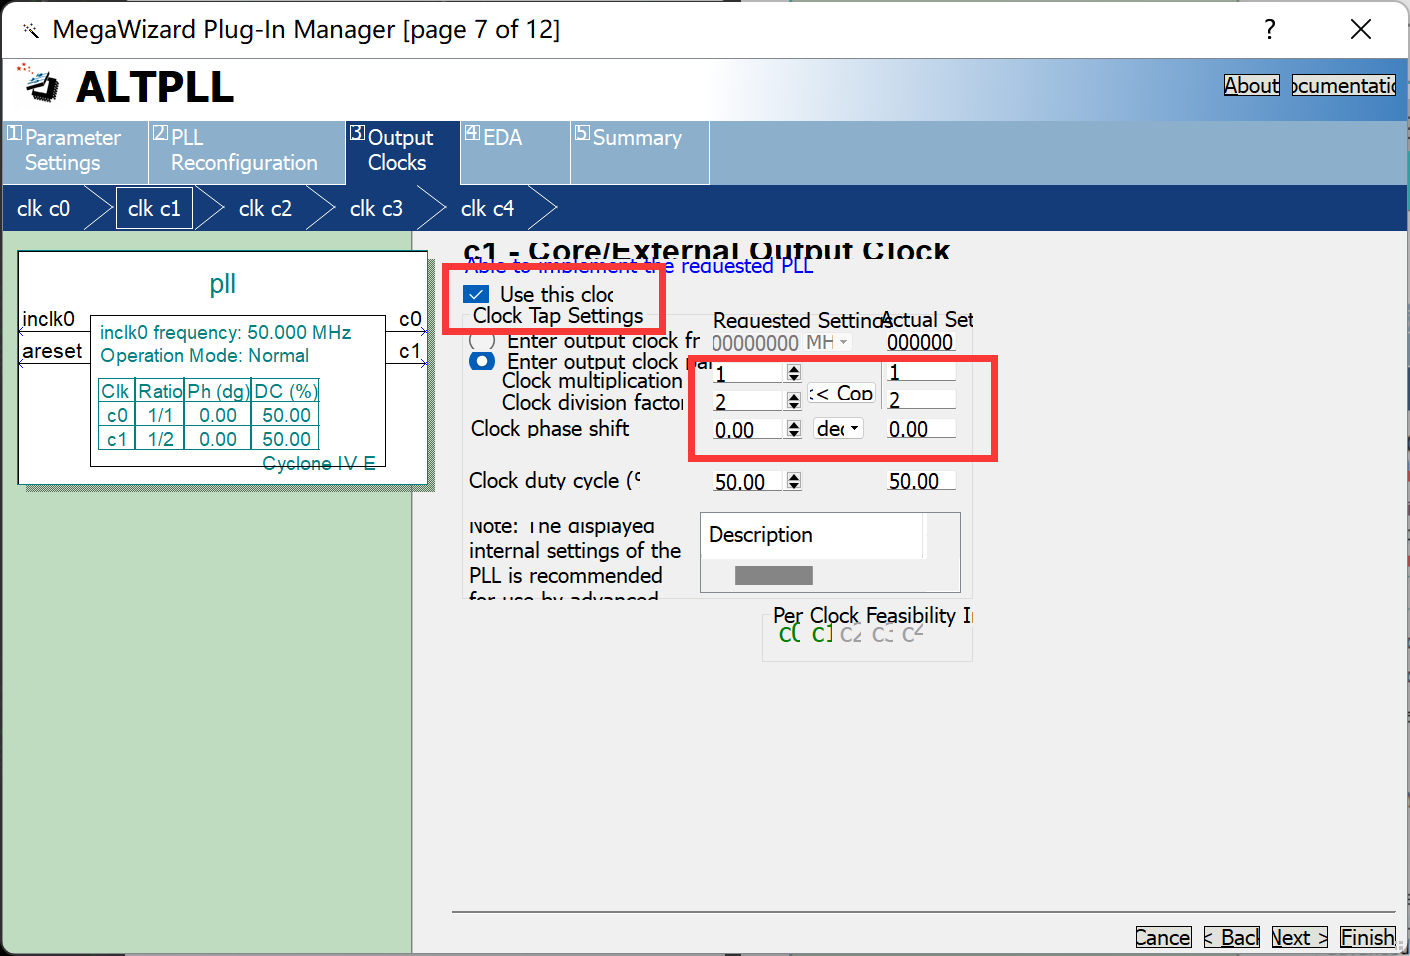
Task: Select 'Enter output clock parameters' radio button
Action: 482,361
